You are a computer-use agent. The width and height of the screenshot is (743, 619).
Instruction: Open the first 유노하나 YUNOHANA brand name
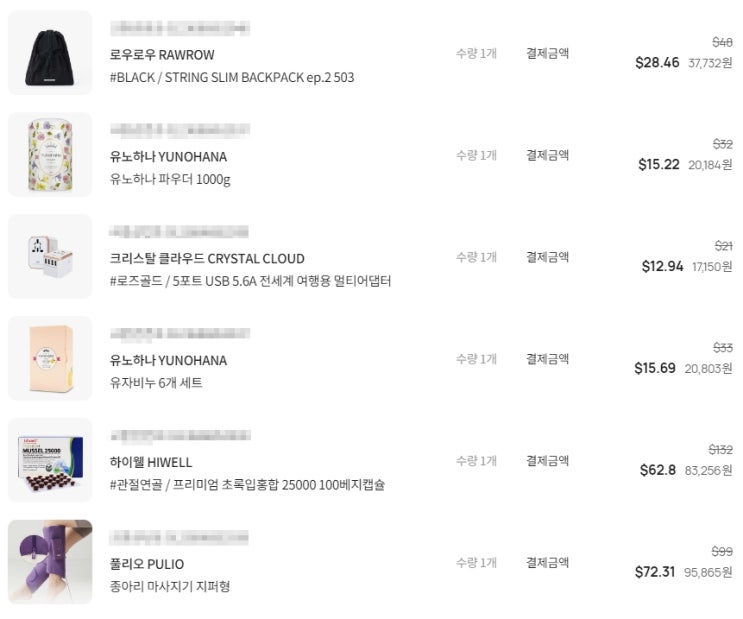coord(168,157)
